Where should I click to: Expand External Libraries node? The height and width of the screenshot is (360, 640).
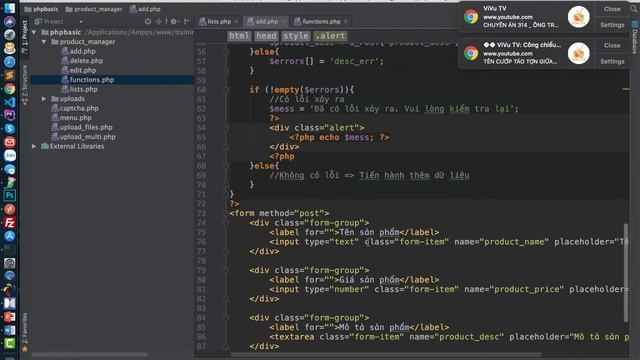pyautogui.click(x=34, y=146)
